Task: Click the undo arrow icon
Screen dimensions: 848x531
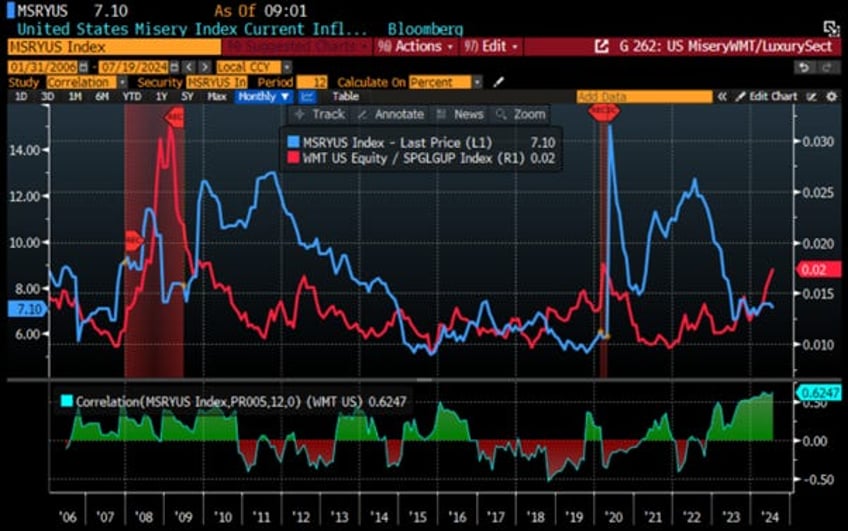Action: pyautogui.click(x=804, y=66)
